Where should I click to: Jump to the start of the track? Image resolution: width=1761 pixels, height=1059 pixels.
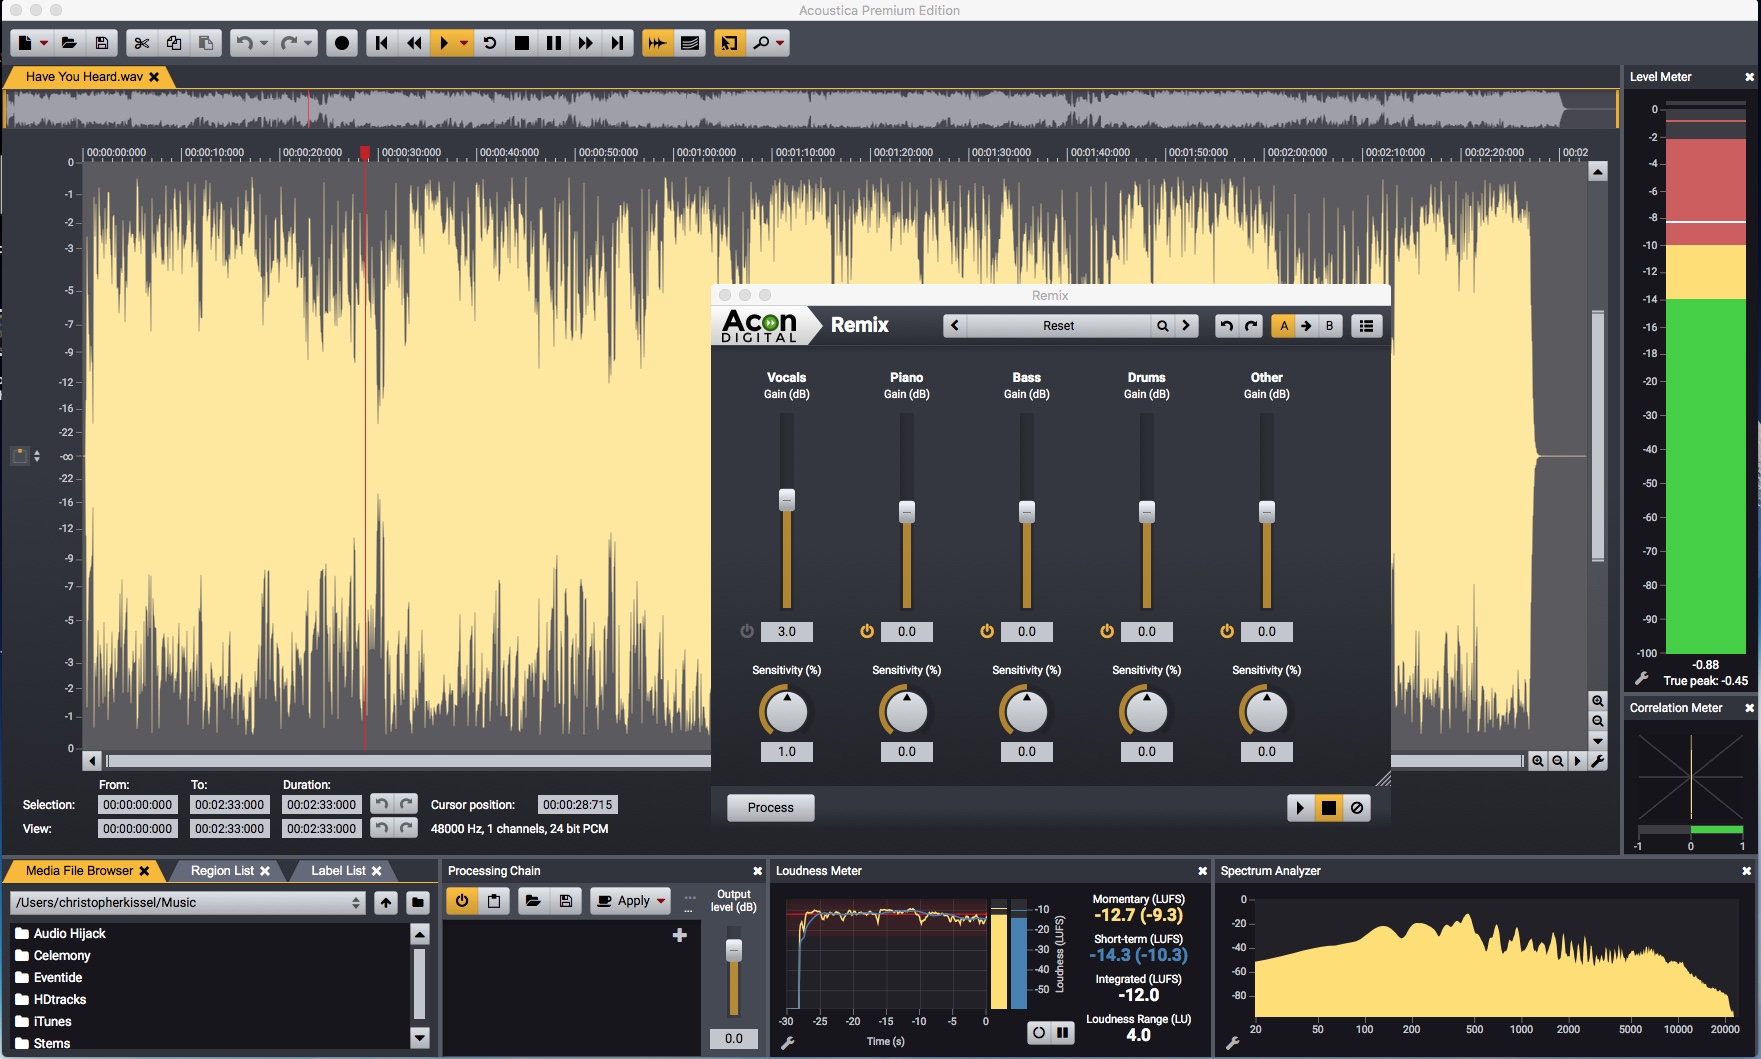point(381,43)
